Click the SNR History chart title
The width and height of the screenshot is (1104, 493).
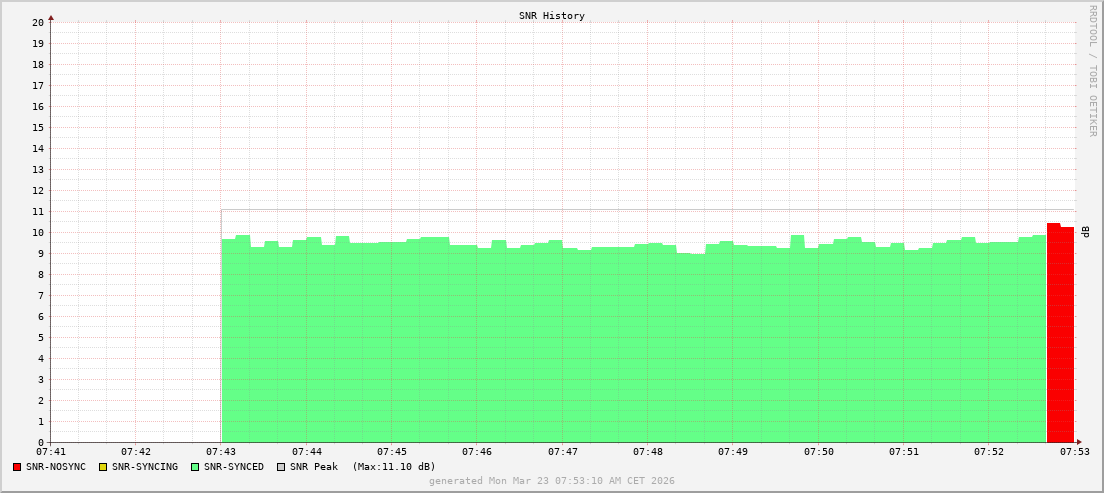point(552,16)
